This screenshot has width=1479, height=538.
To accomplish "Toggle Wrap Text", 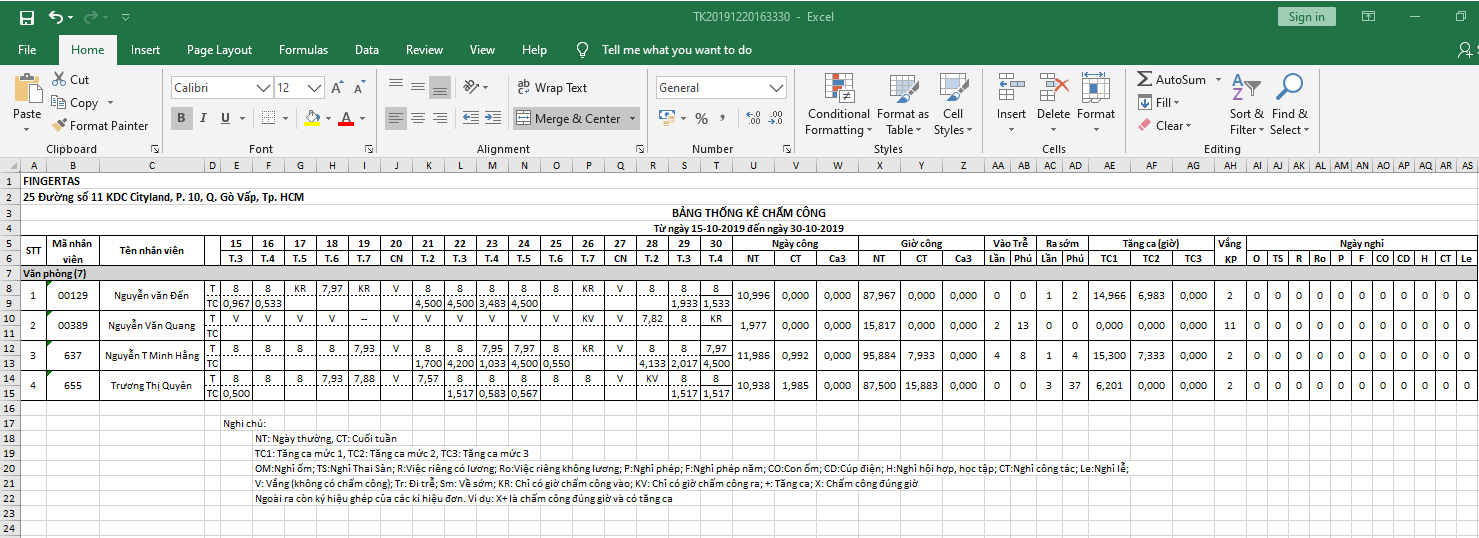I will point(551,88).
